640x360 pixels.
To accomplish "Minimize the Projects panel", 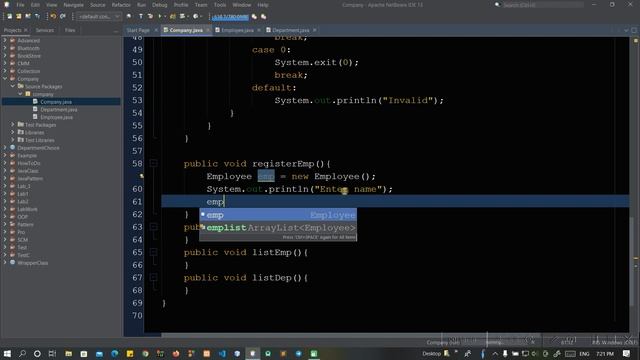I will (x=116, y=31).
